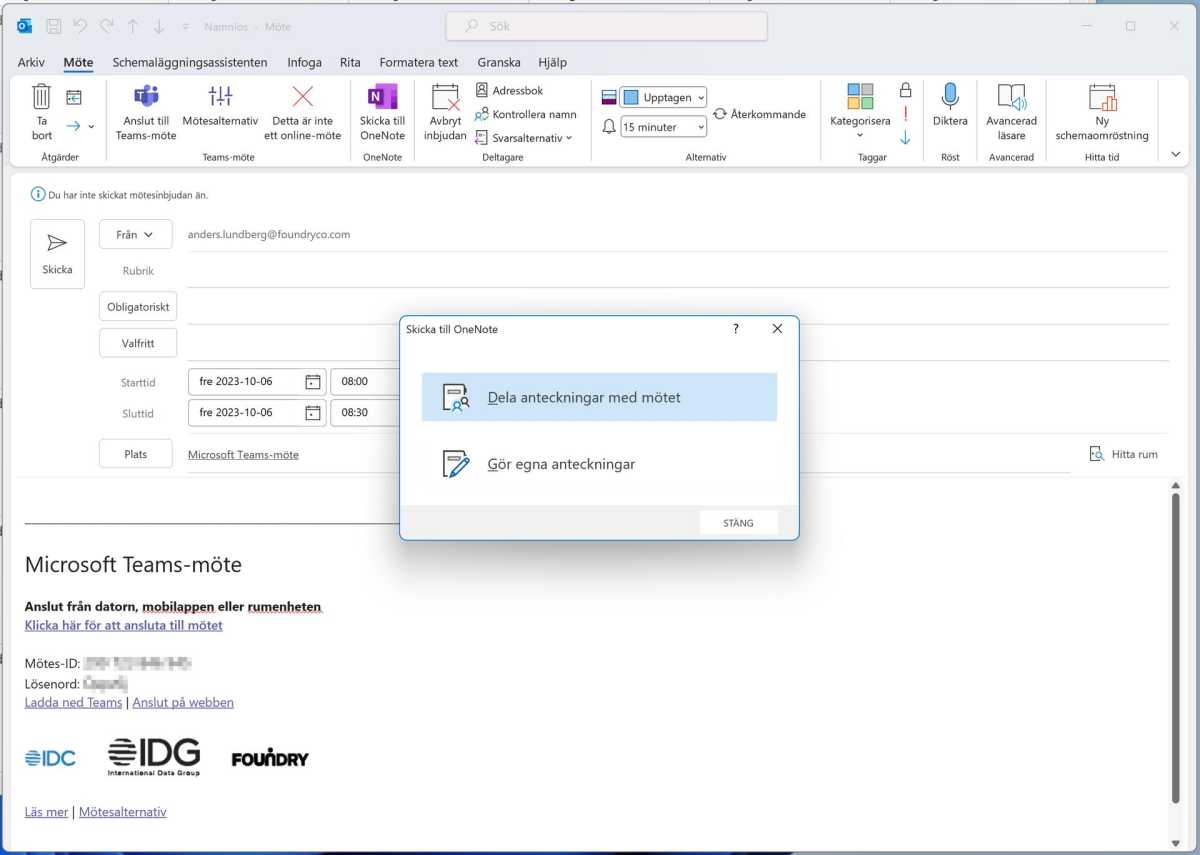
Task: Select Dela anteckningar med mötet
Action: (x=599, y=397)
